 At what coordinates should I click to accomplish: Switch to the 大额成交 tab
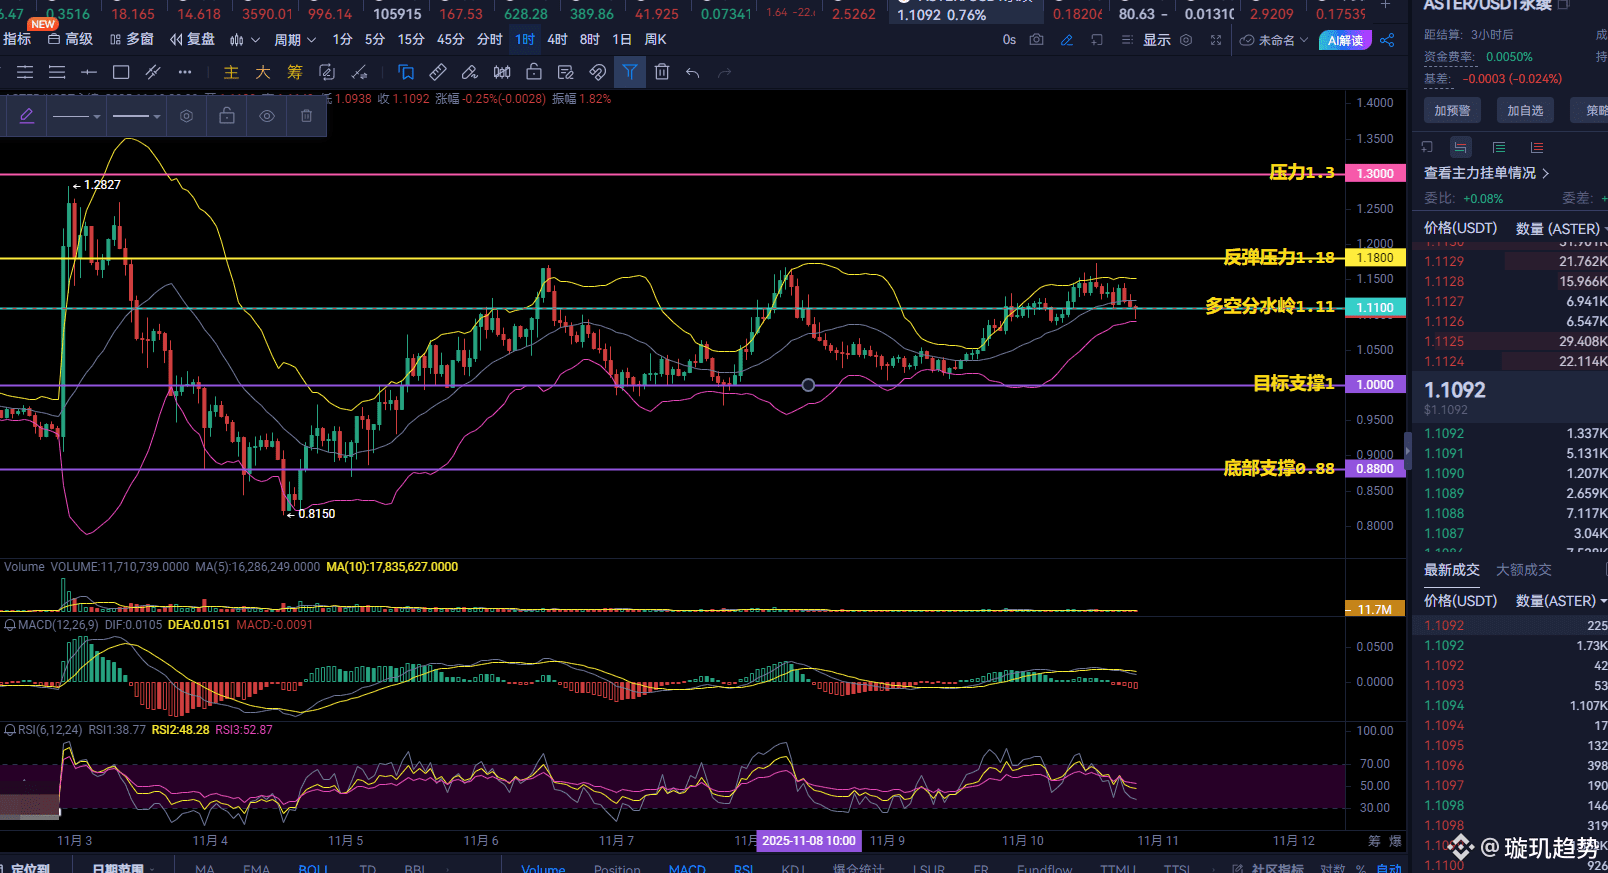[x=1523, y=570]
